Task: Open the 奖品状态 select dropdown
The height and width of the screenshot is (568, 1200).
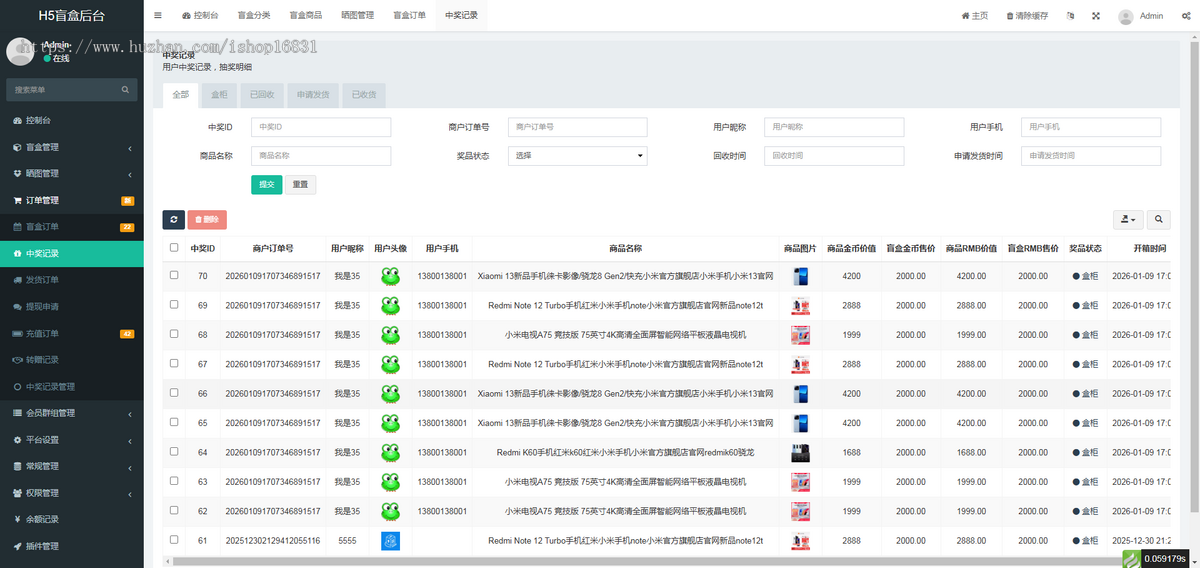Action: click(578, 156)
